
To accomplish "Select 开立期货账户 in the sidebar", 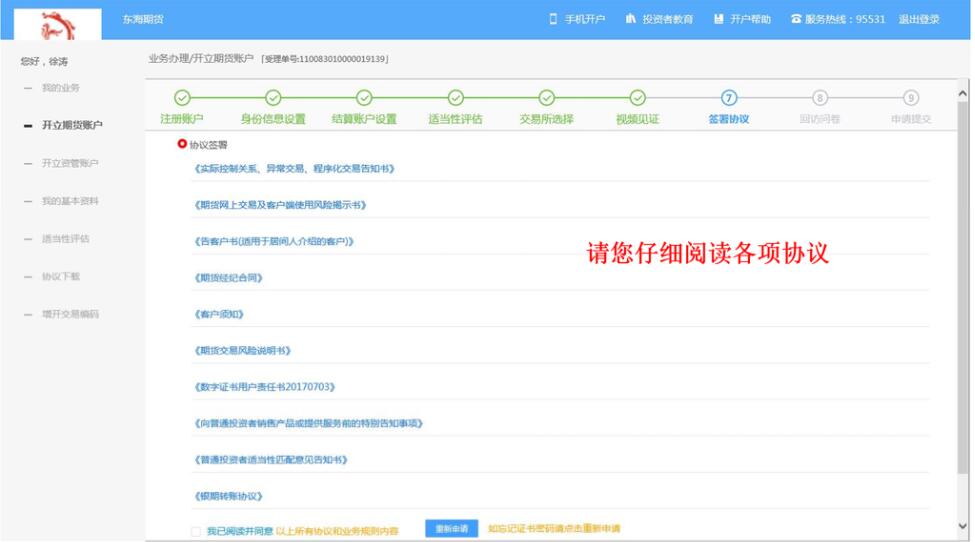I will pyautogui.click(x=71, y=126).
